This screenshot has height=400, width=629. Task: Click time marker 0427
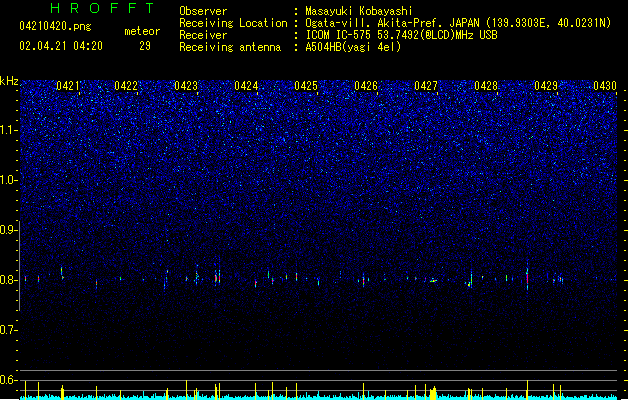click(426, 86)
